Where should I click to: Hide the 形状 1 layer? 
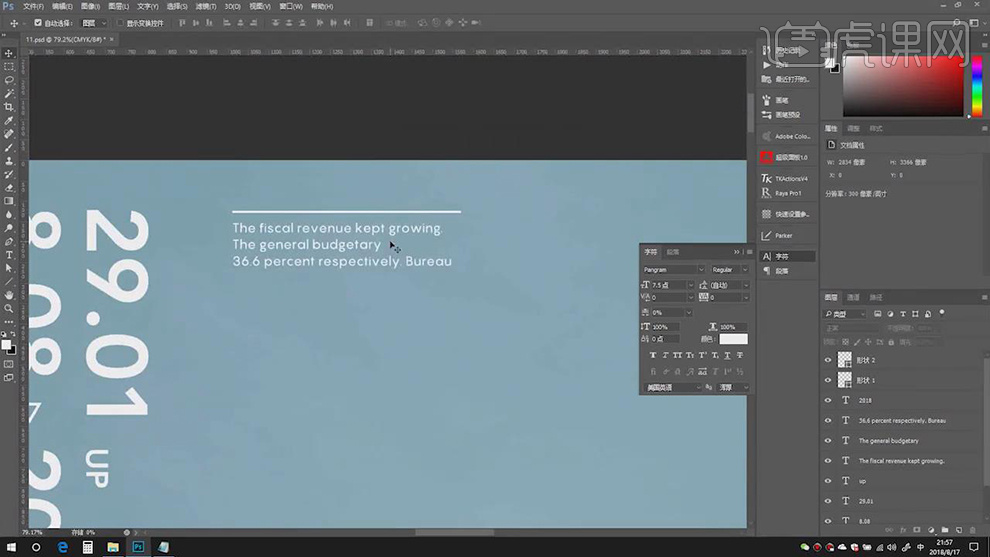[x=828, y=380]
